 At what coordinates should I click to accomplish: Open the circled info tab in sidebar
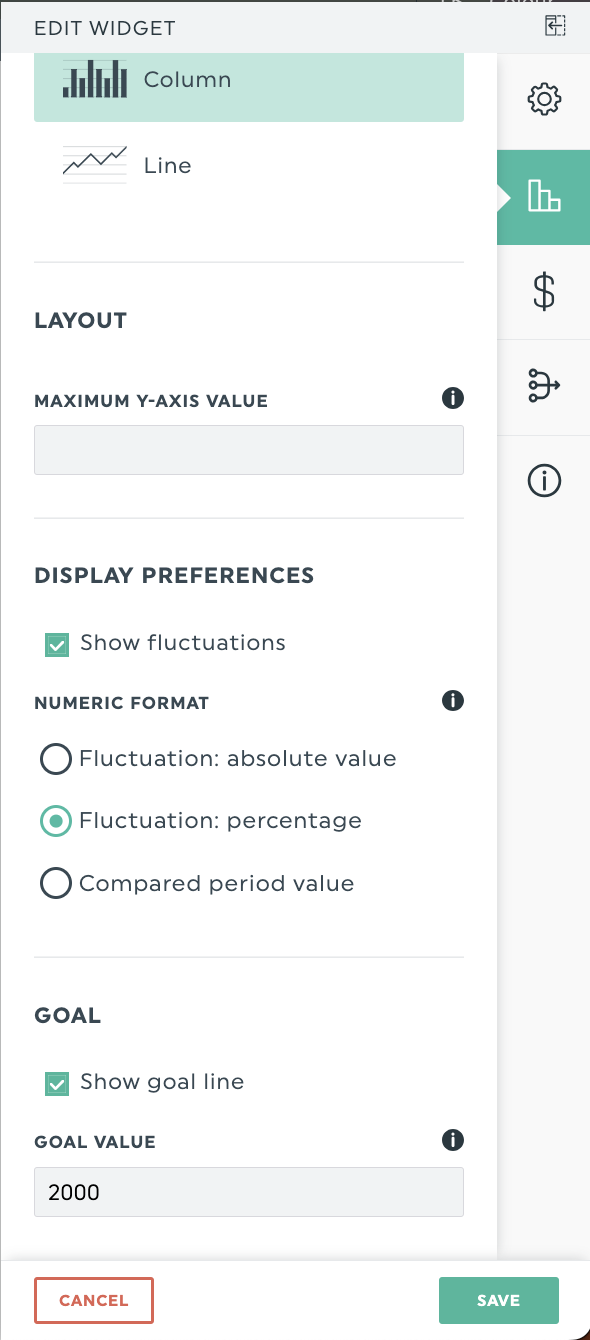[544, 481]
